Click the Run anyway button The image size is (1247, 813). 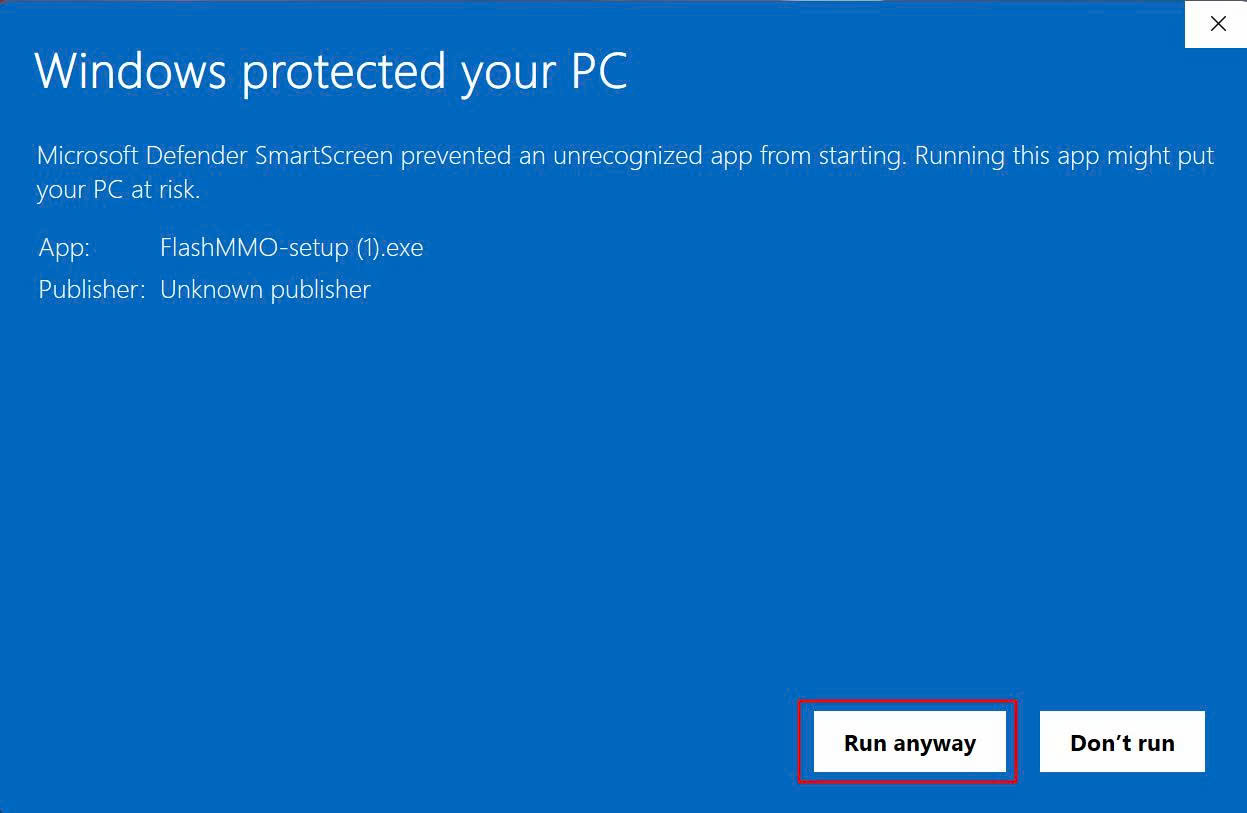pos(909,742)
